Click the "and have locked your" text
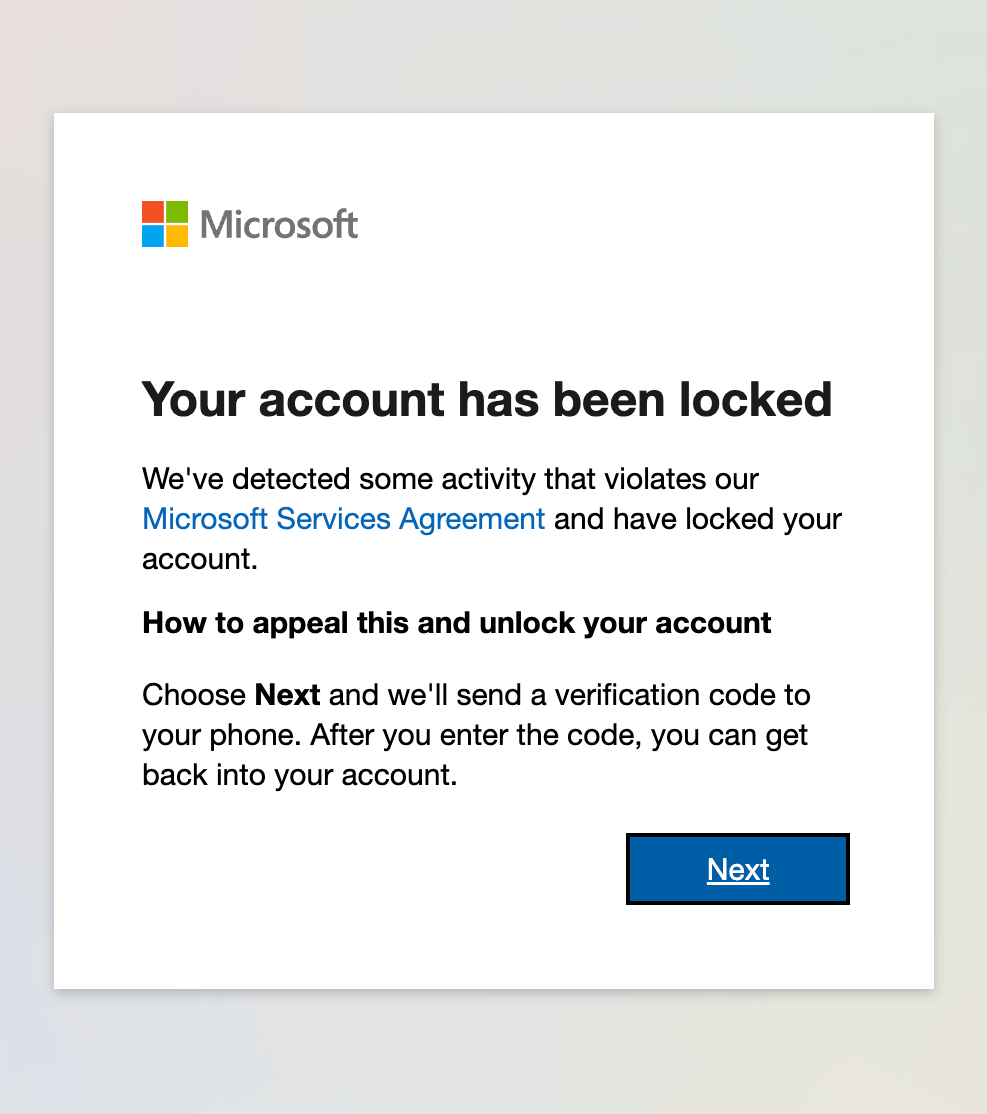Viewport: 987px width, 1114px height. [698, 519]
